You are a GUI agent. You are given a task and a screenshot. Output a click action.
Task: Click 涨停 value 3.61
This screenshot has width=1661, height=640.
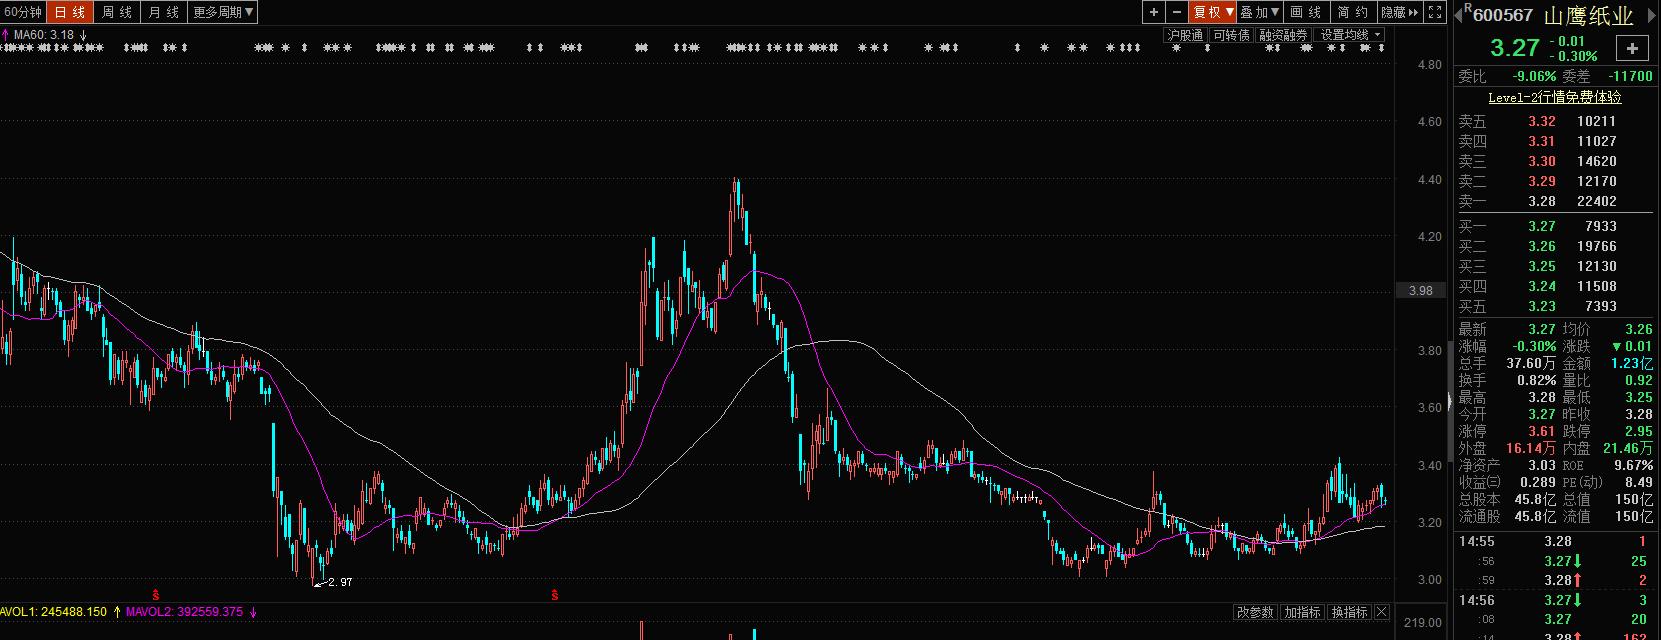click(x=1541, y=431)
